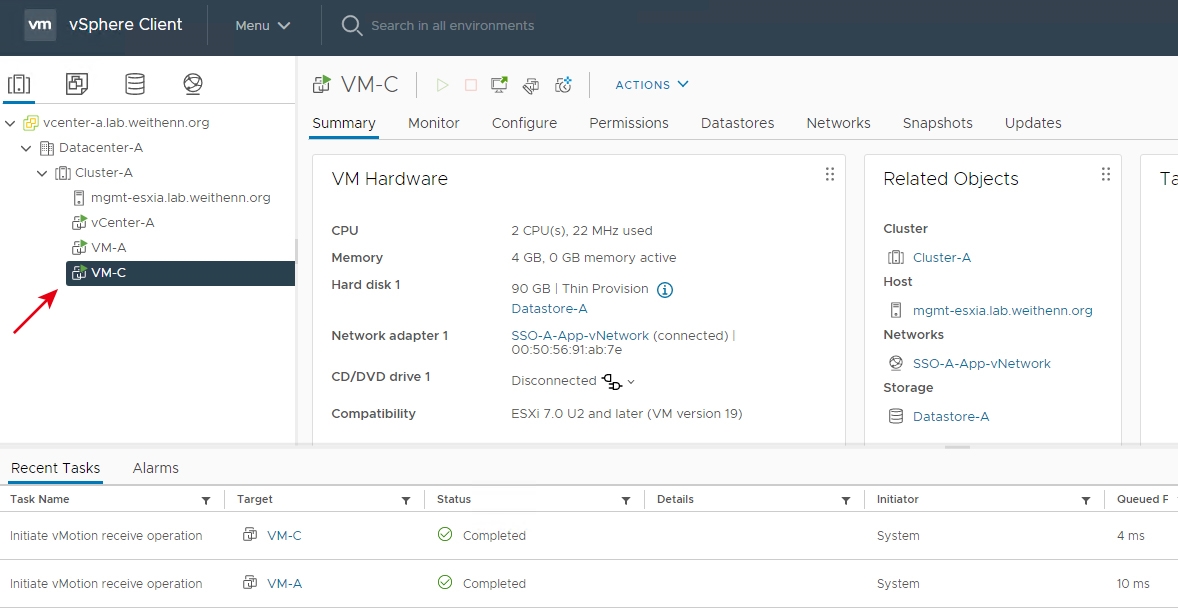Viewport: 1178px width, 608px height.
Task: Collapse the vcenter-a.lab.weithenn.org node
Action: [10, 123]
